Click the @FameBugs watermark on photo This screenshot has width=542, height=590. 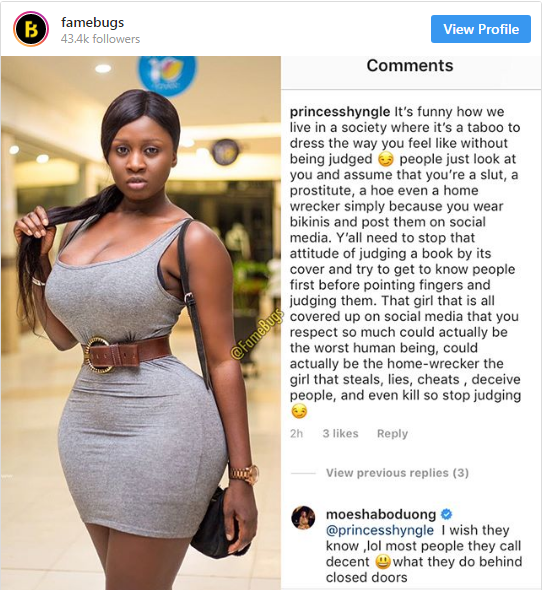tap(256, 333)
